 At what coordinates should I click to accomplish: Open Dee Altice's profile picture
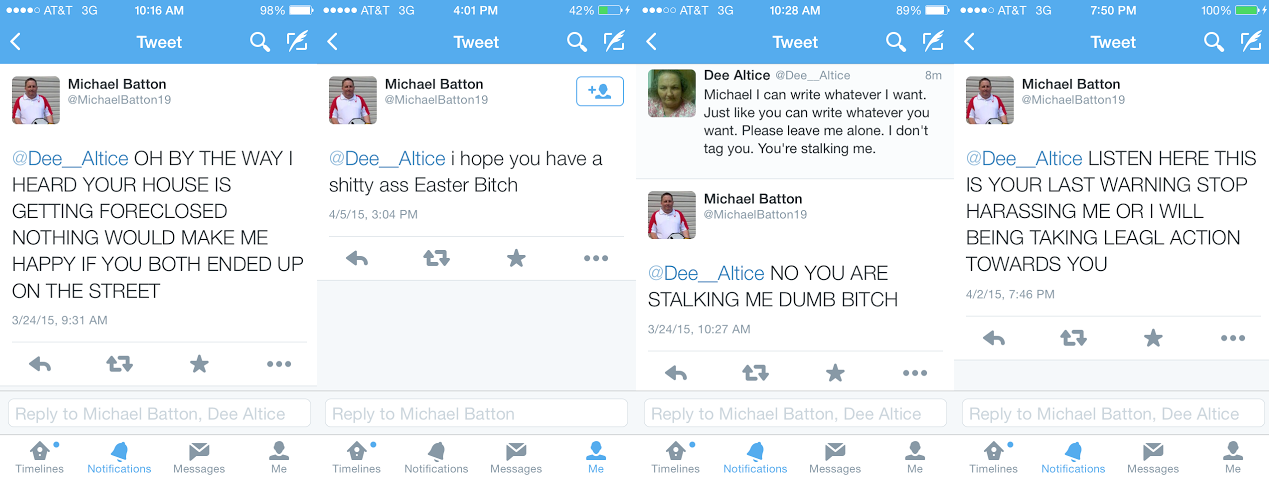[672, 93]
